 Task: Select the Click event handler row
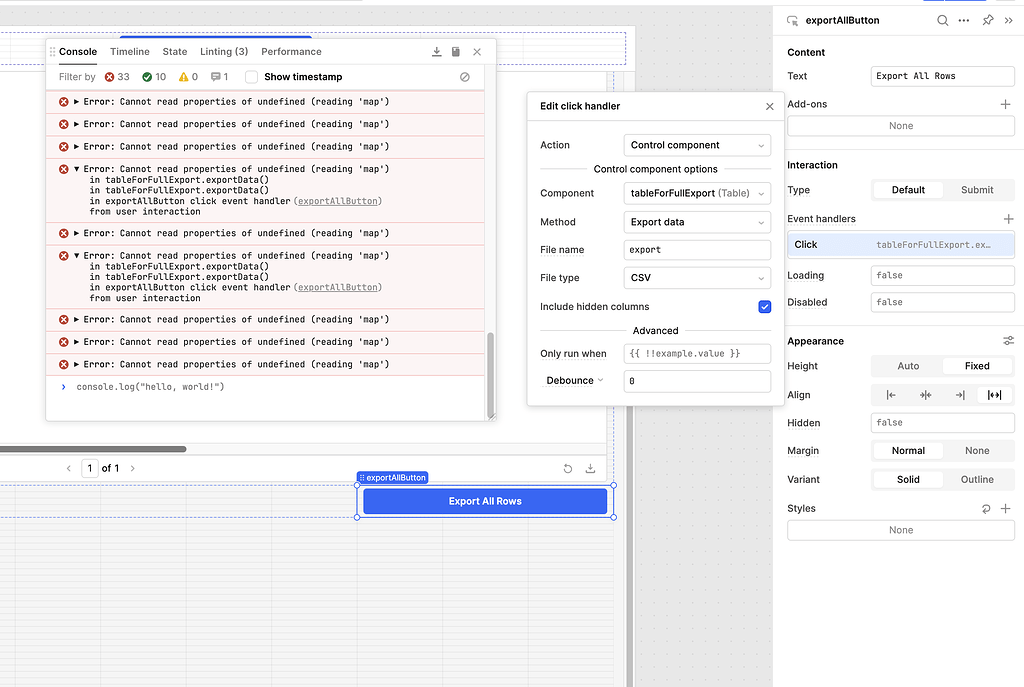tap(901, 245)
